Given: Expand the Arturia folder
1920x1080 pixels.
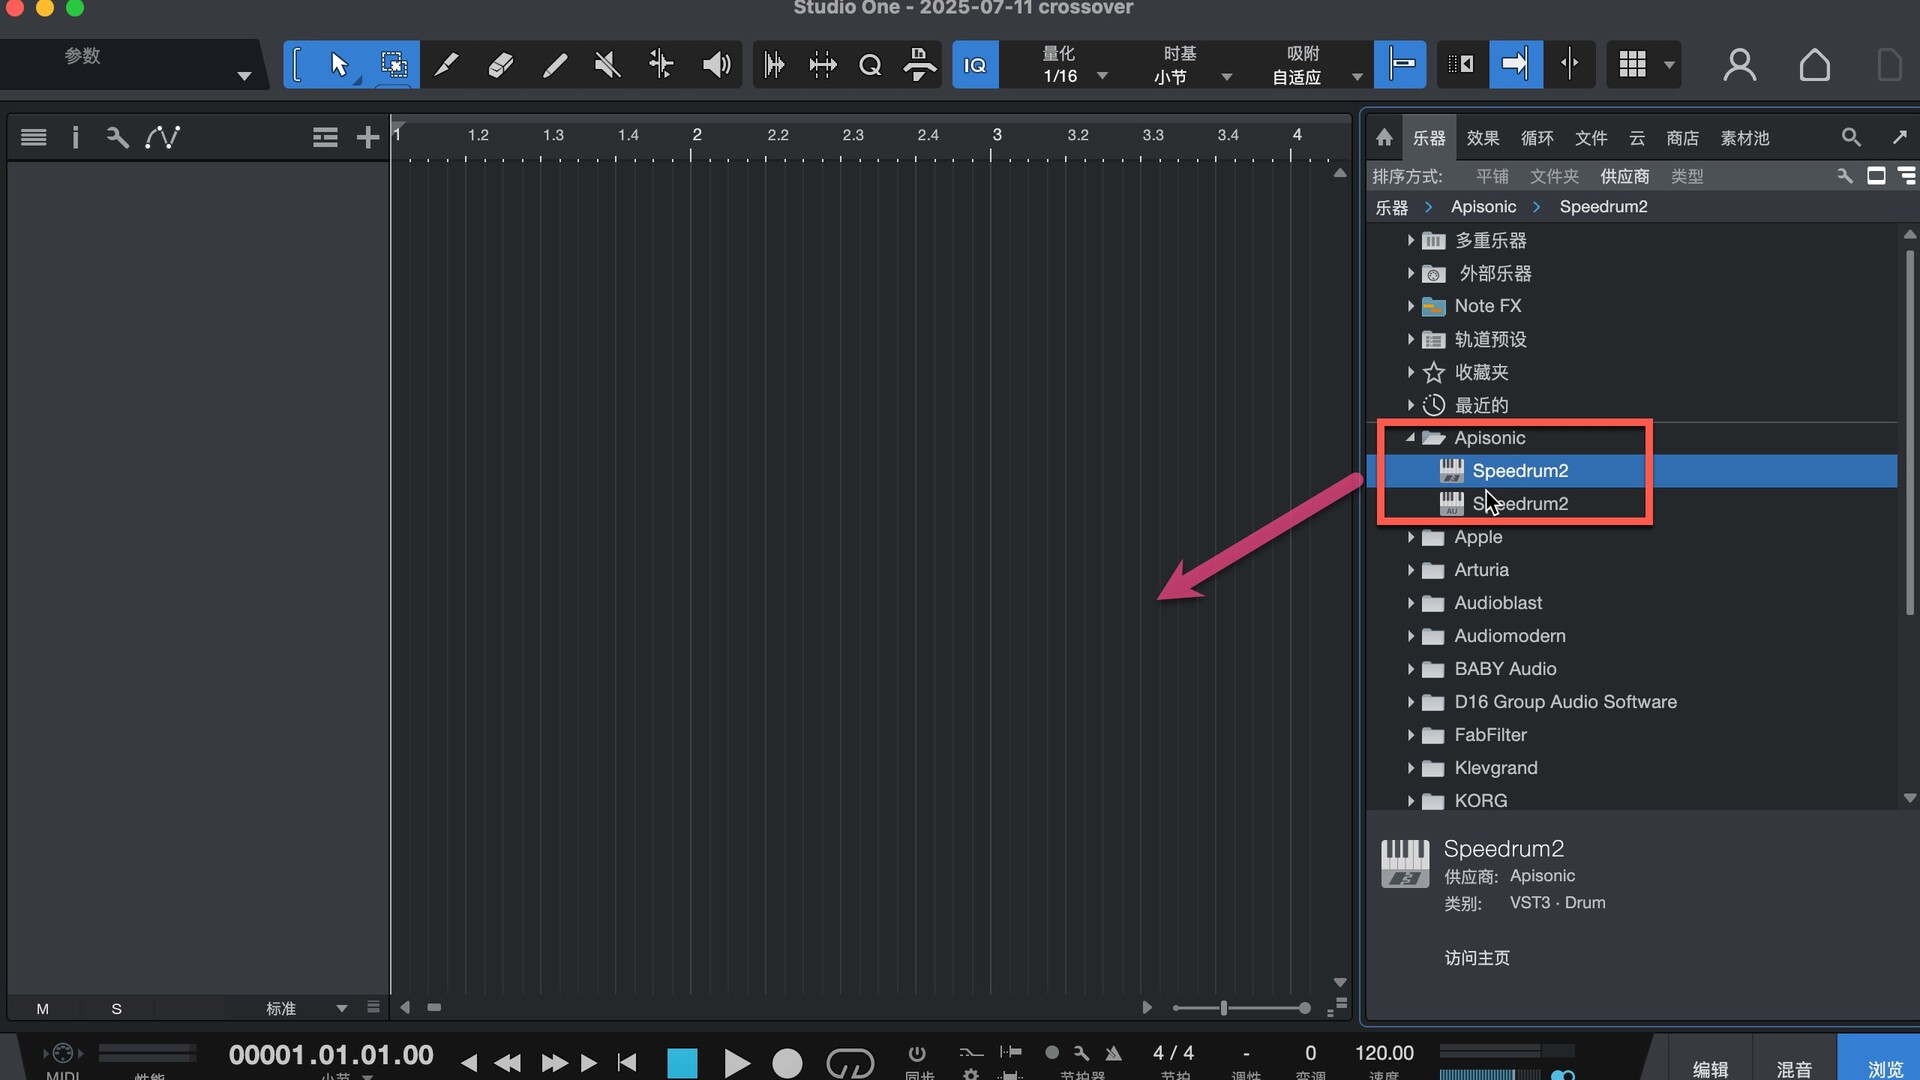Looking at the screenshot, I should (x=1410, y=570).
